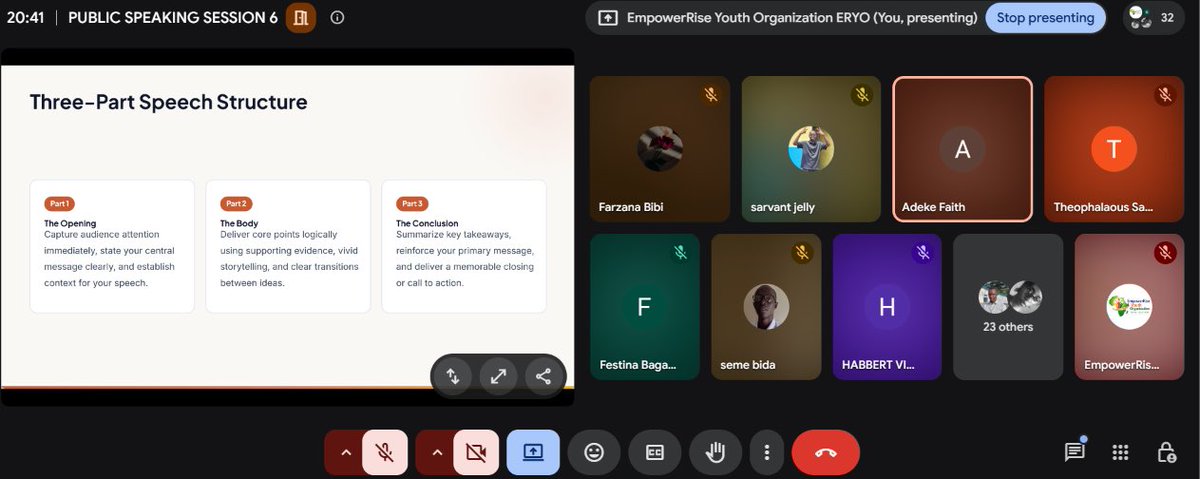
Task: Click the Part 1 badge on the slide
Action: pyautogui.click(x=59, y=203)
